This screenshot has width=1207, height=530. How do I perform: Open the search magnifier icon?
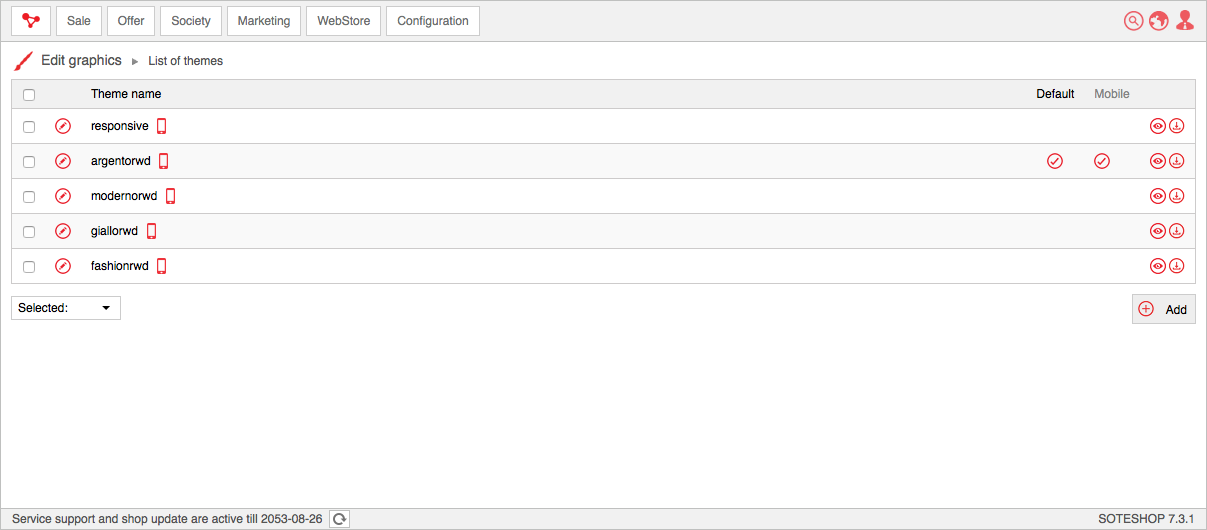click(1133, 21)
